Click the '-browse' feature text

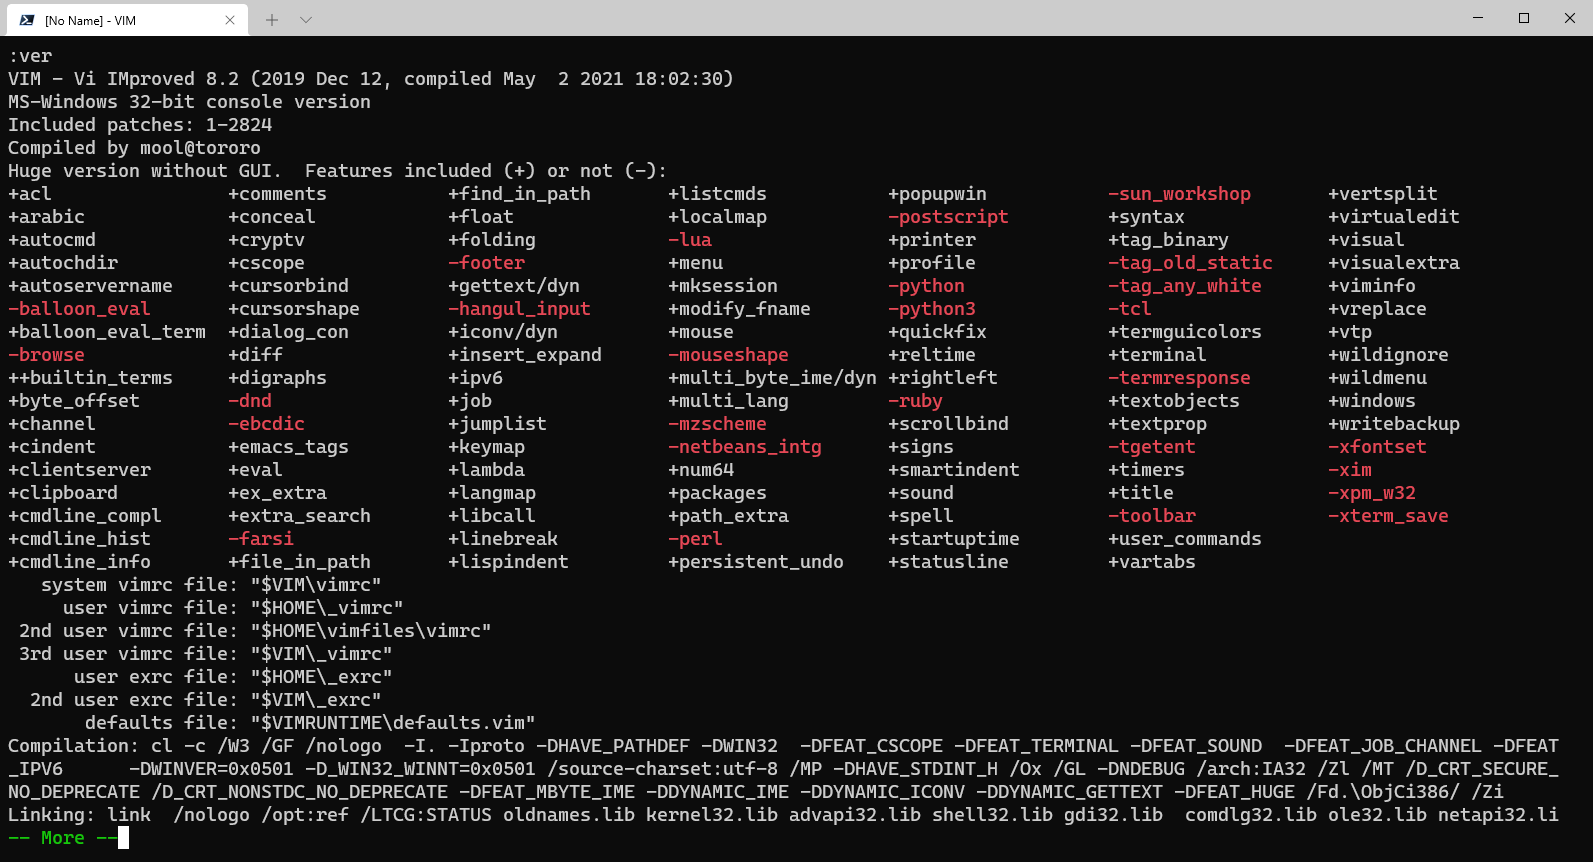(x=46, y=355)
